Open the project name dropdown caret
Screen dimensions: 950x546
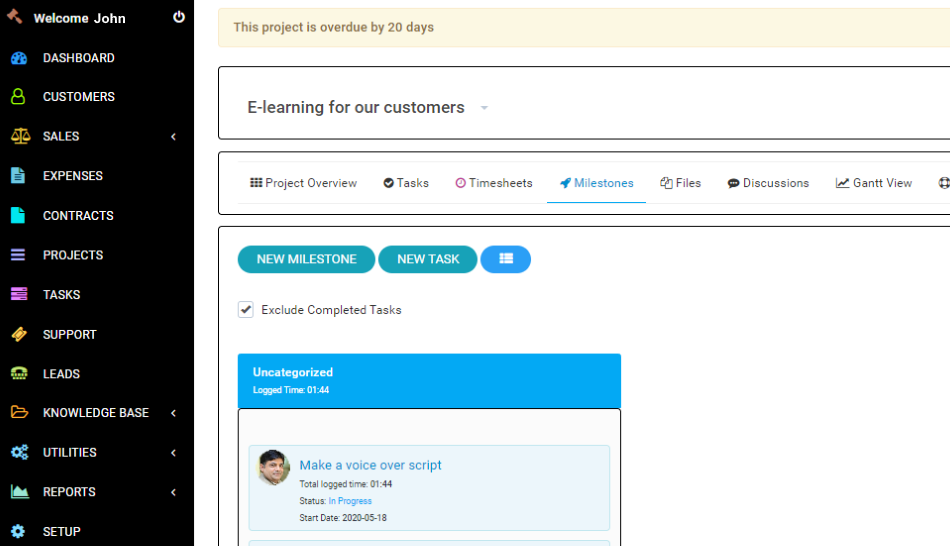point(484,108)
